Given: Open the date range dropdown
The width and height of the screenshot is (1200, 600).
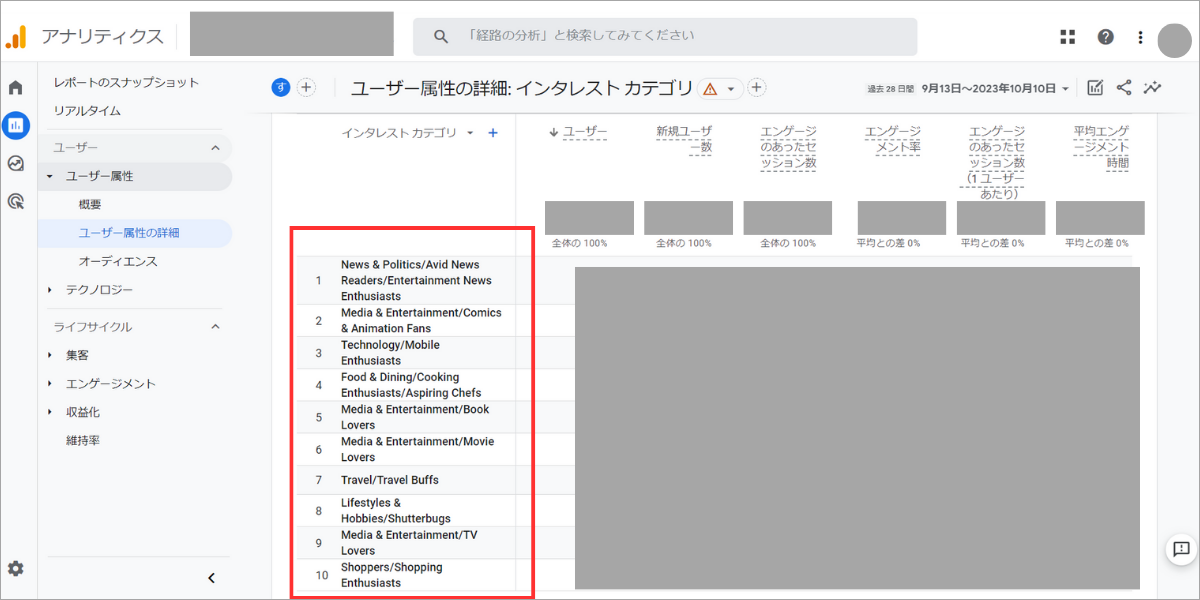Looking at the screenshot, I should pos(995,89).
